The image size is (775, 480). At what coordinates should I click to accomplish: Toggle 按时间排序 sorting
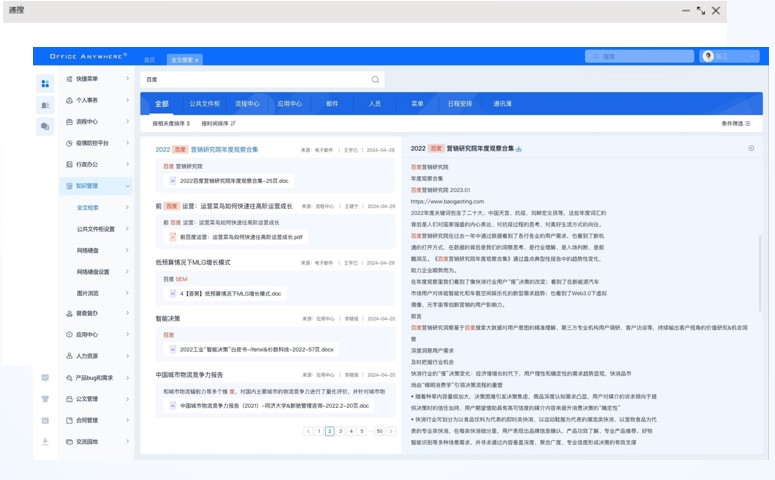pos(218,124)
